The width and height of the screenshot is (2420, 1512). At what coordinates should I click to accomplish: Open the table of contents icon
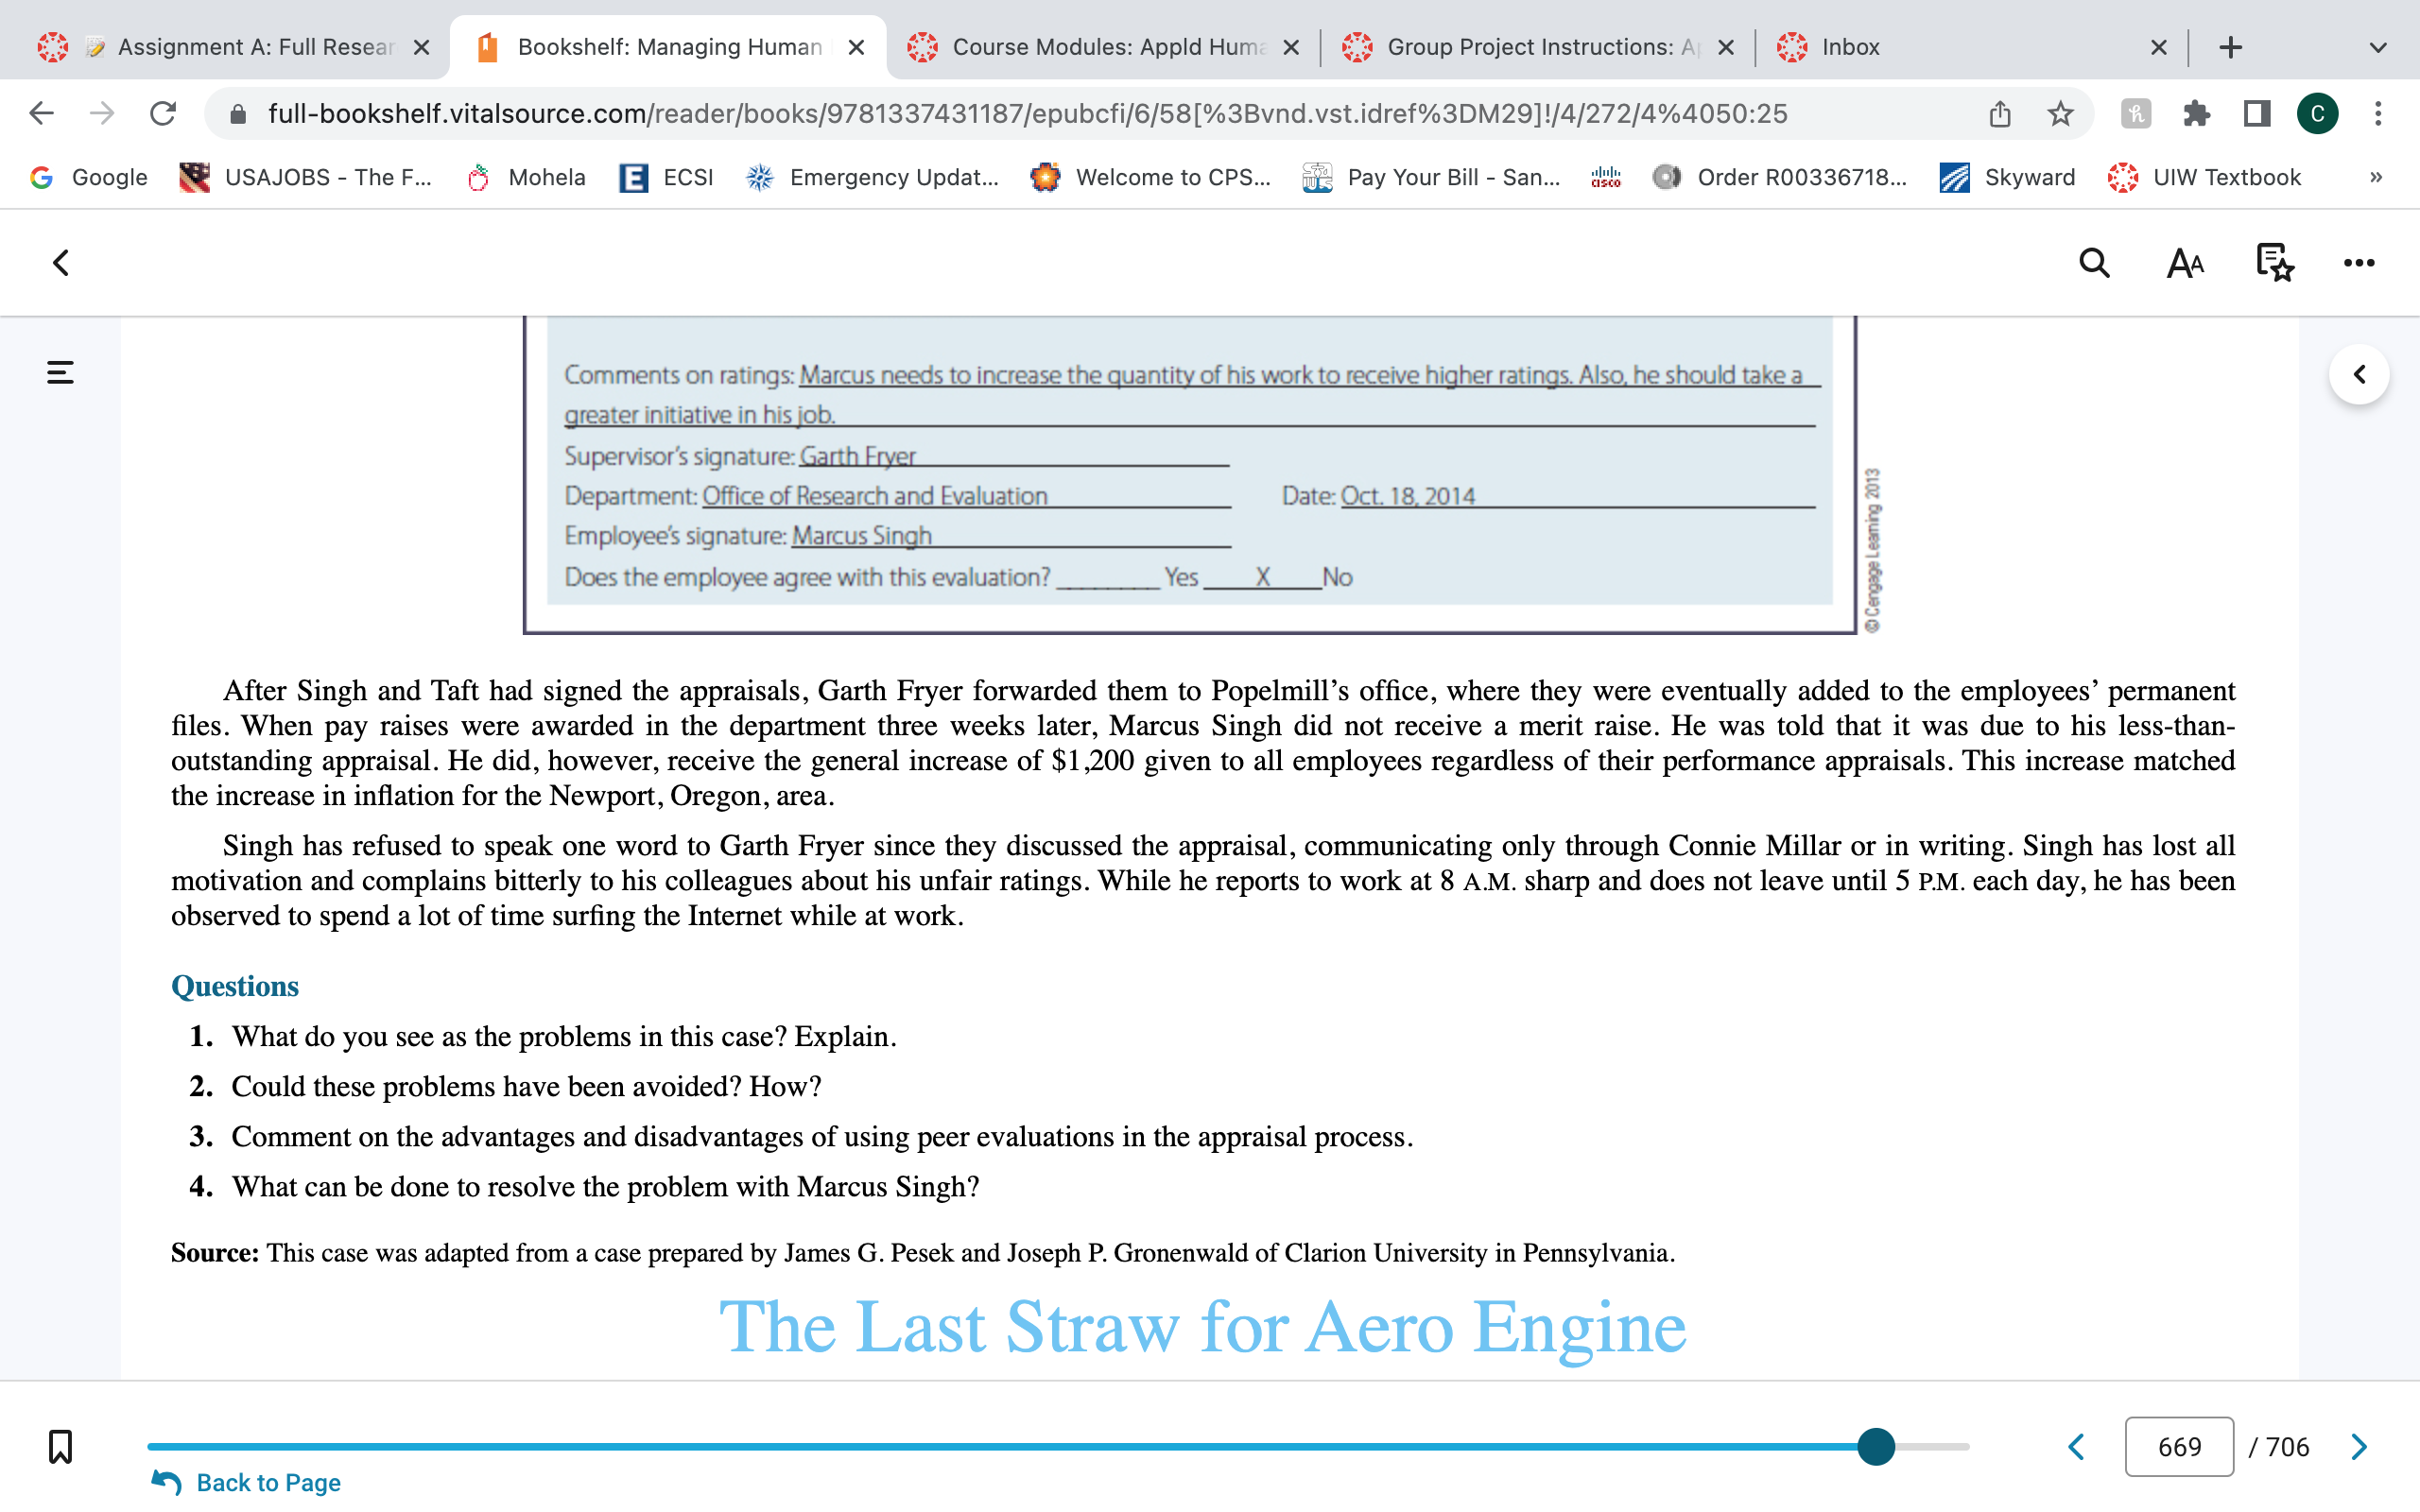[60, 373]
